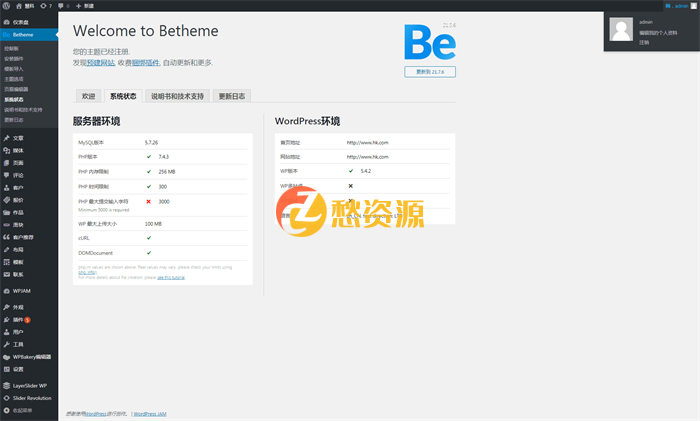This screenshot has width=700, height=421.
Task: Open 控制板 under Betheme submenu
Action: (12, 48)
